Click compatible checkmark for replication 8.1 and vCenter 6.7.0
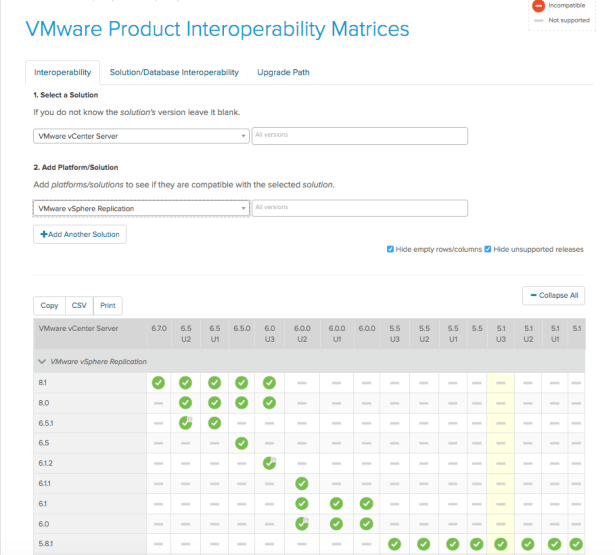This screenshot has width=615, height=555. (158, 382)
